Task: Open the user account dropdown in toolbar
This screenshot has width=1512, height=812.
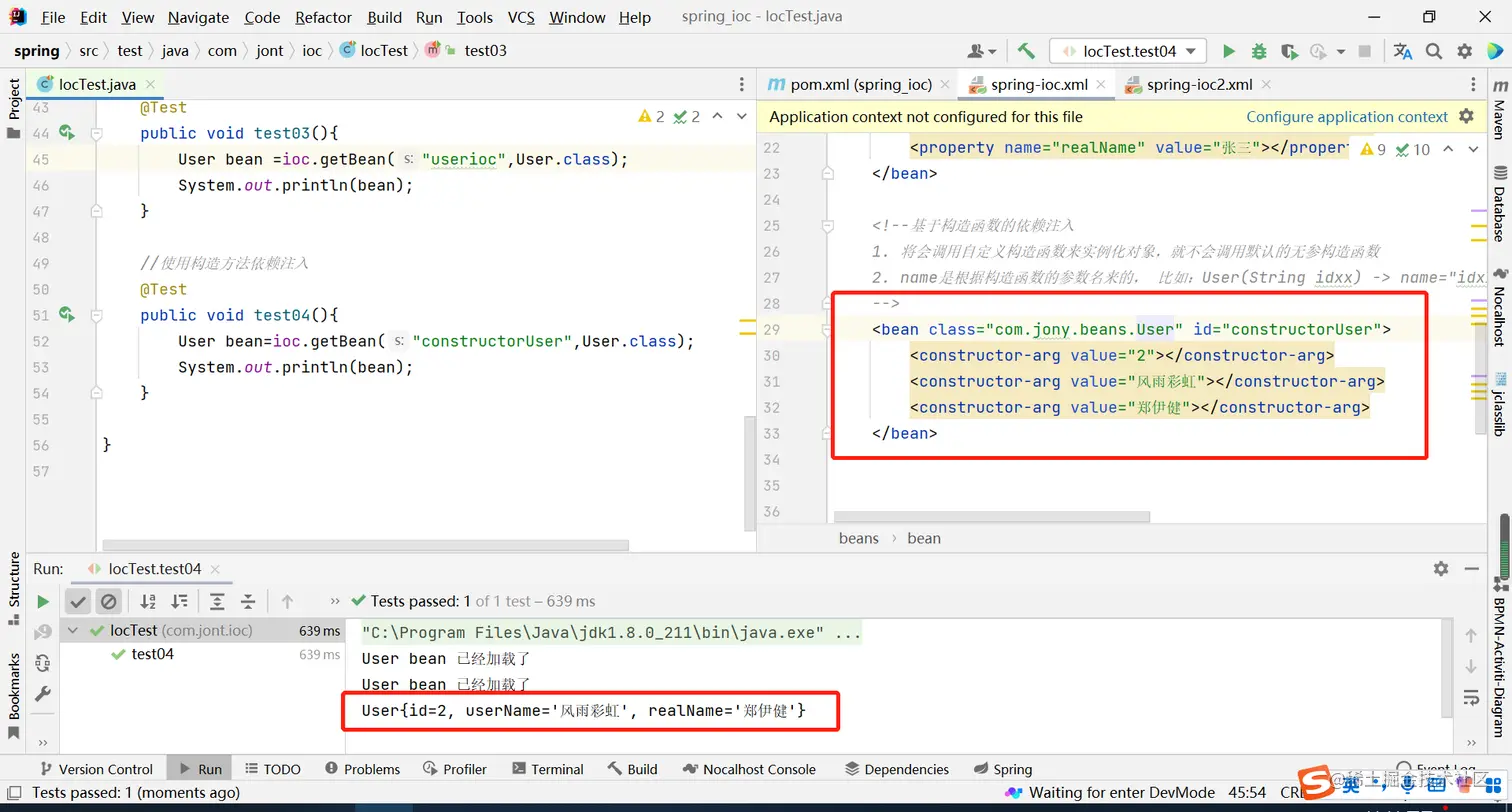Action: coord(982,51)
